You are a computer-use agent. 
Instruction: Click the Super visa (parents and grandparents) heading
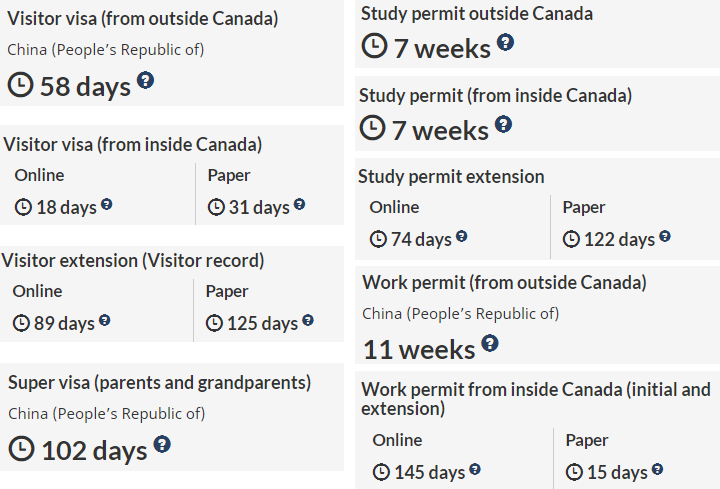[159, 382]
